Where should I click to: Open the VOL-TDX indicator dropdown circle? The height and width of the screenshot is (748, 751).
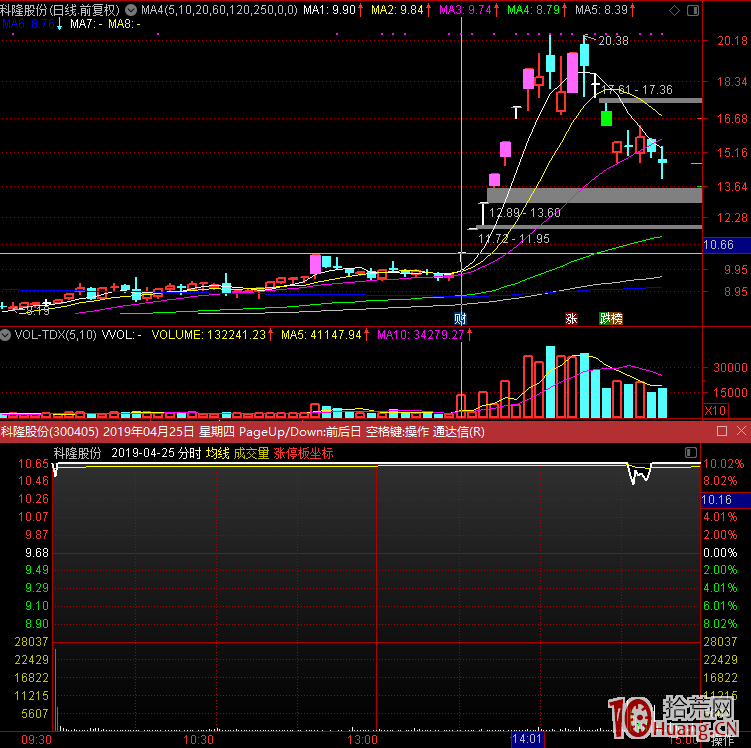click(x=5, y=335)
